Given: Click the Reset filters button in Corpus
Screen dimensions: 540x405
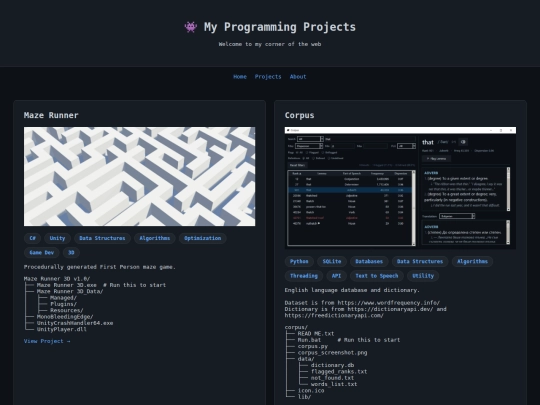Looking at the screenshot, I should (x=297, y=165).
